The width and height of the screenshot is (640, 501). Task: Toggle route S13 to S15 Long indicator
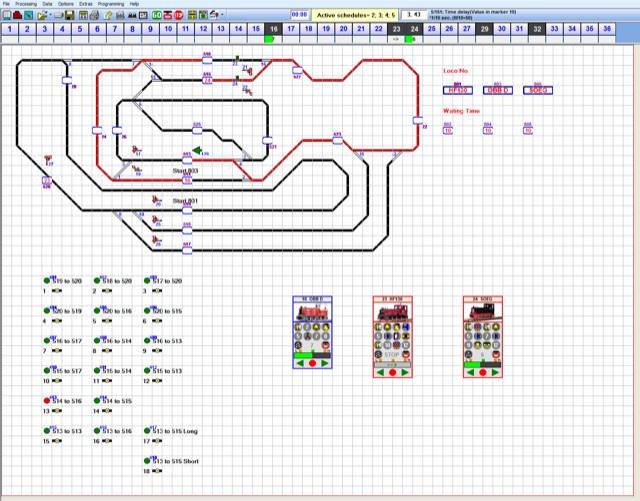click(149, 431)
